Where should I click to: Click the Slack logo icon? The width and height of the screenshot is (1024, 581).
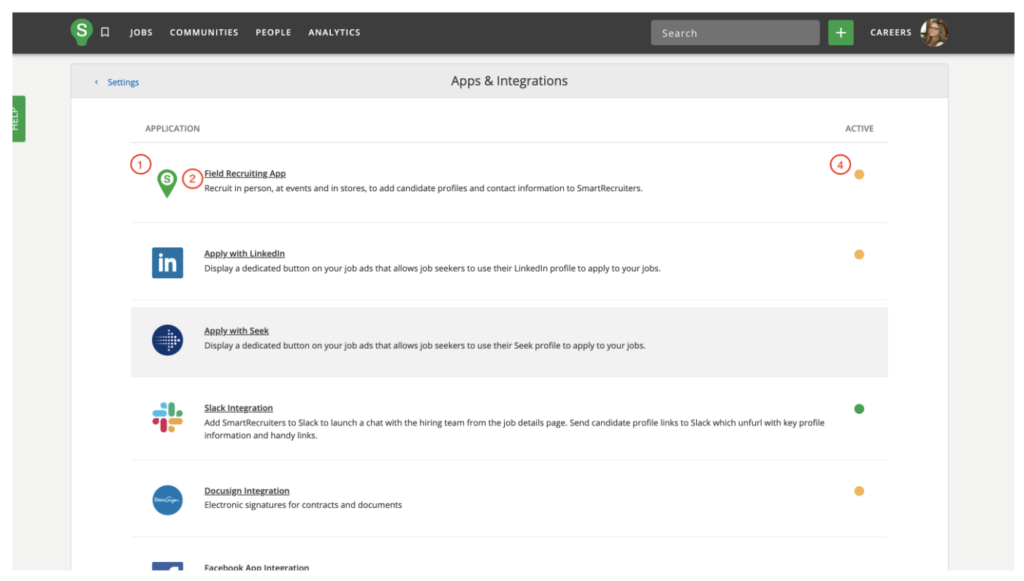click(167, 417)
